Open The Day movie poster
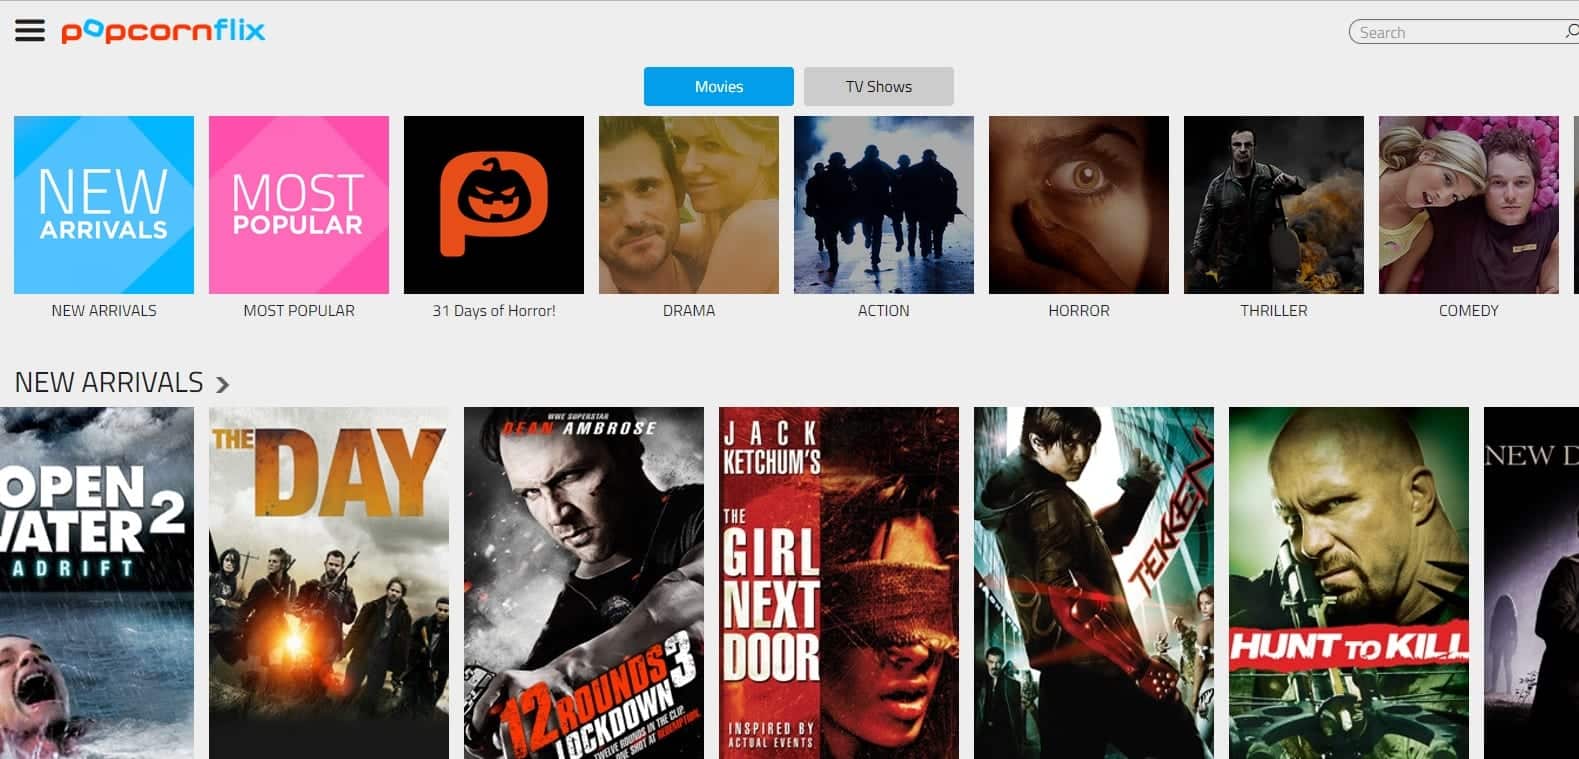1579x759 pixels. [329, 583]
